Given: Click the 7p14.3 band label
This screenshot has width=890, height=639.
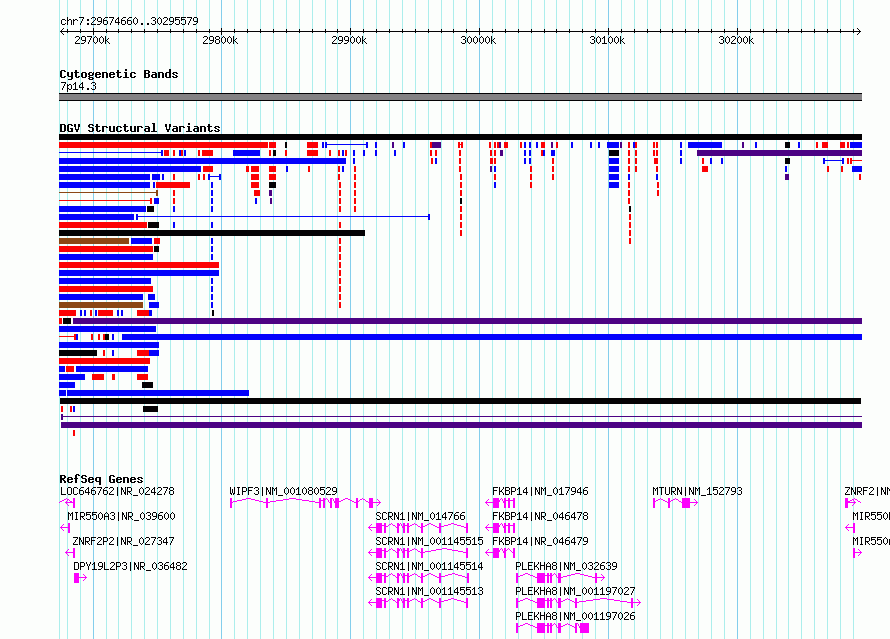Looking at the screenshot, I should (78, 86).
